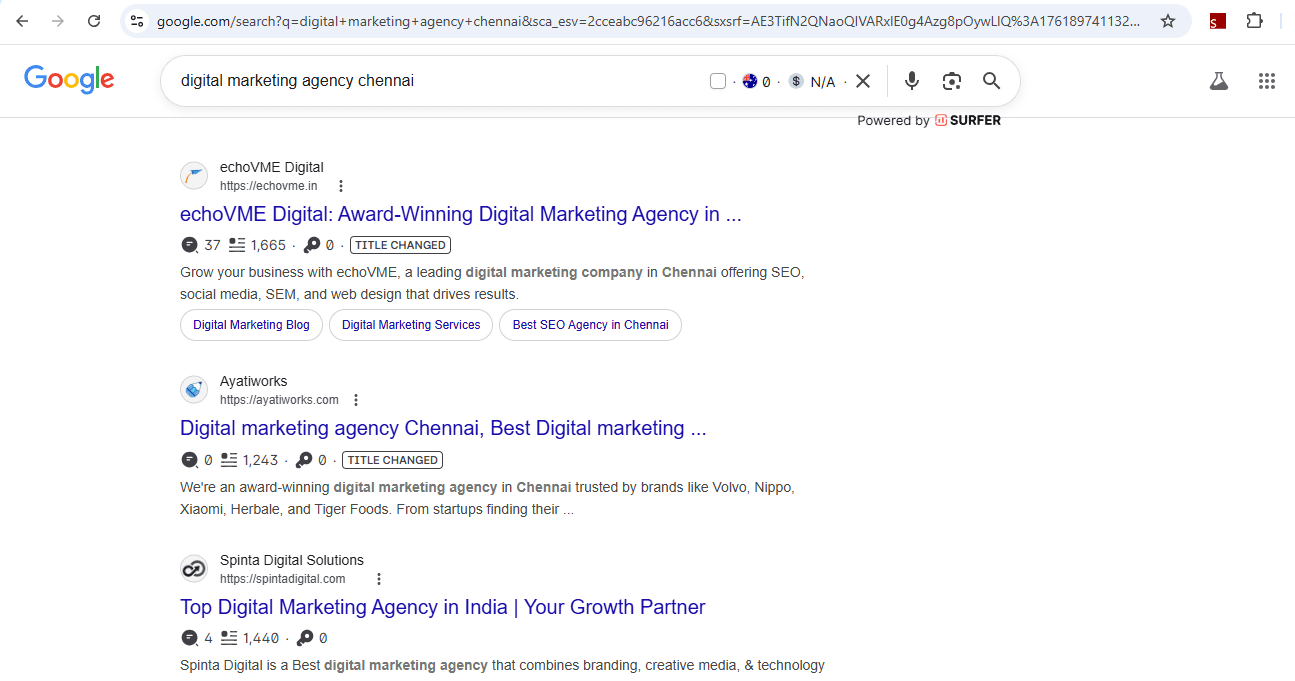Click the echoVME Digital site favicon
This screenshot has width=1295, height=681.
(194, 175)
